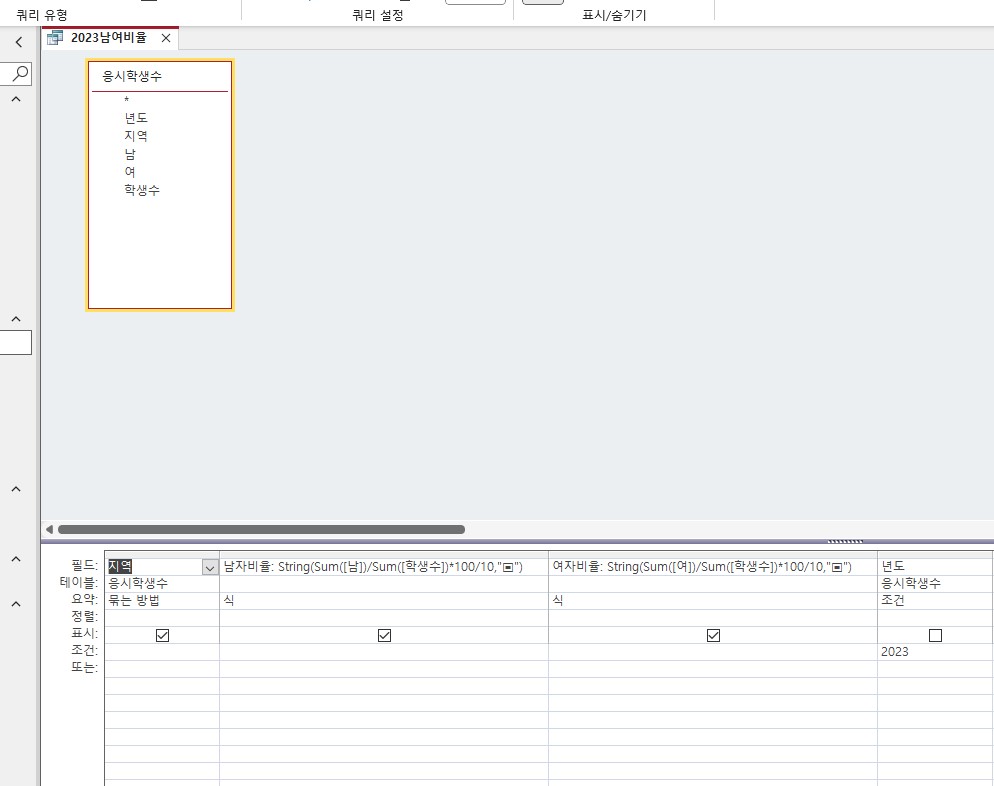Viewport: 994px width, 786px height.
Task: Click the navigation pane search magnifier icon
Action: pyautogui.click(x=20, y=73)
